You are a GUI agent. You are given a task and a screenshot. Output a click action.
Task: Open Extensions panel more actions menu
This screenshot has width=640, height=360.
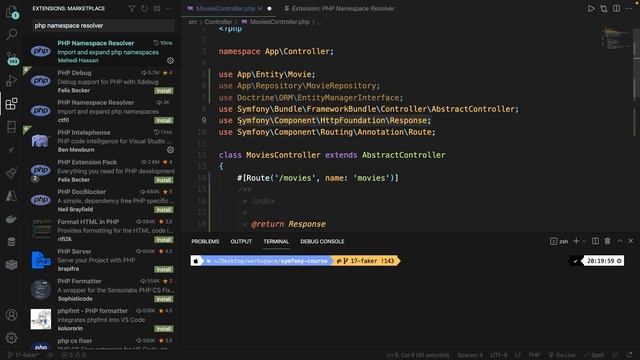(x=169, y=8)
